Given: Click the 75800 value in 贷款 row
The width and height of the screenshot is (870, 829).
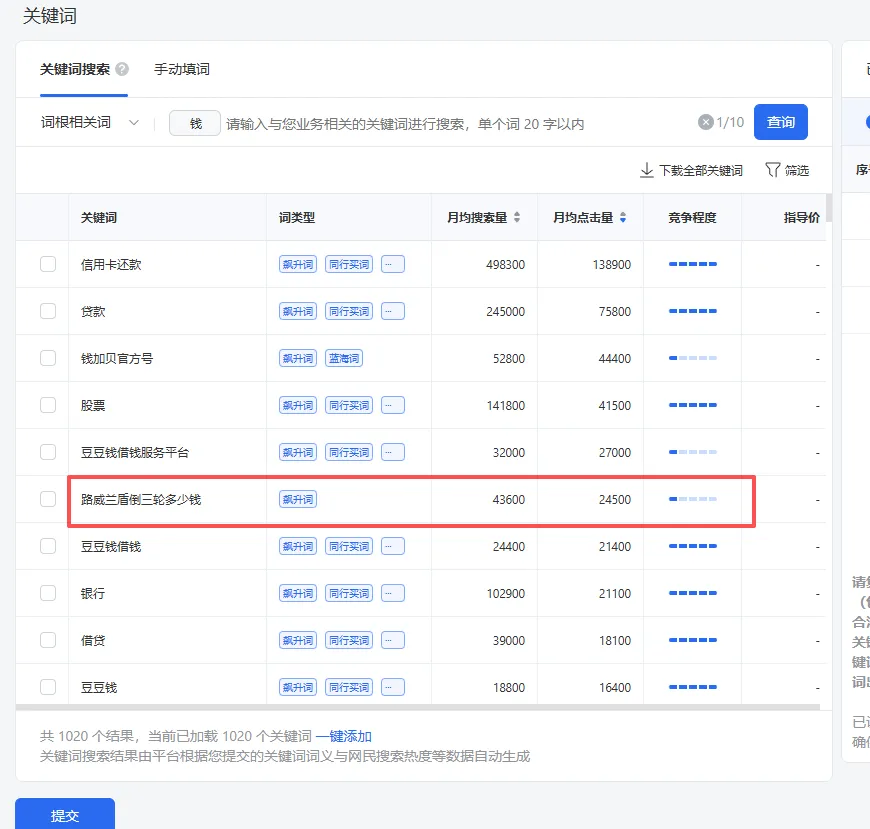Looking at the screenshot, I should [x=615, y=312].
